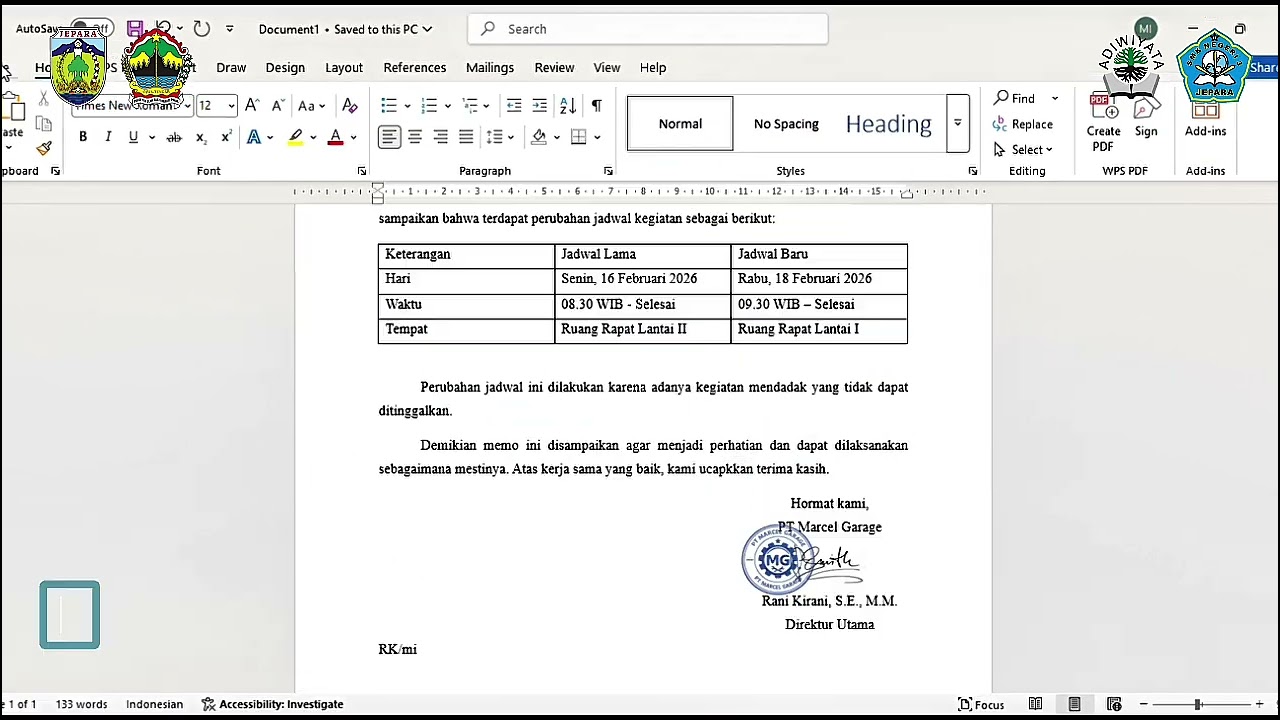
Task: Open Borders dropdown arrow
Action: coord(597,137)
